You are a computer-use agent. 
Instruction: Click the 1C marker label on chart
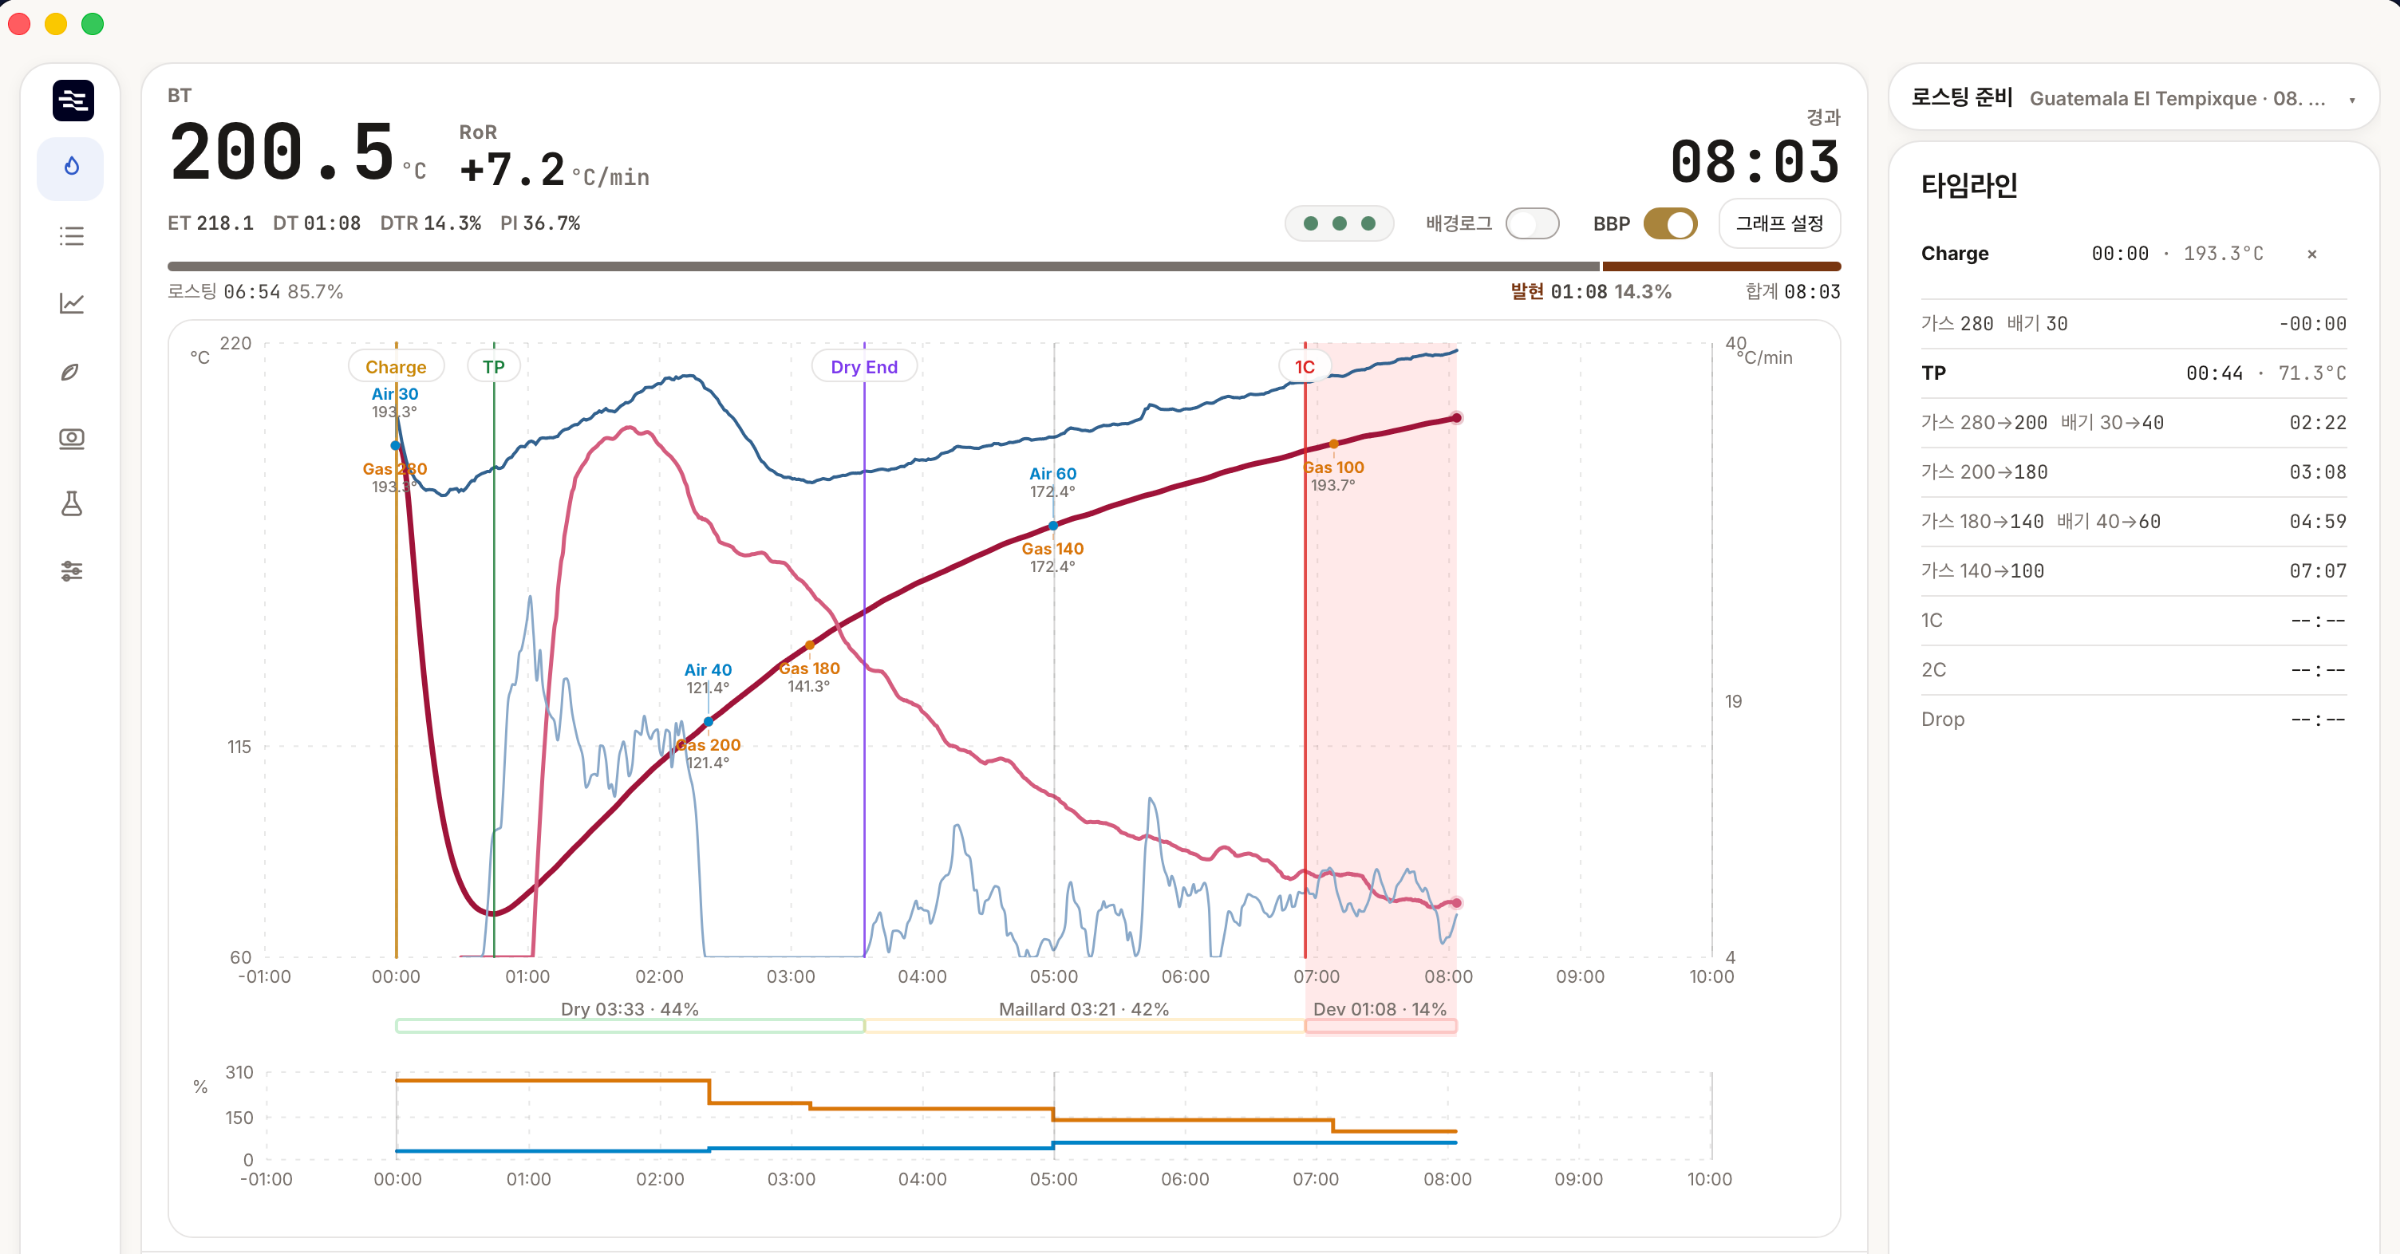pos(1305,367)
